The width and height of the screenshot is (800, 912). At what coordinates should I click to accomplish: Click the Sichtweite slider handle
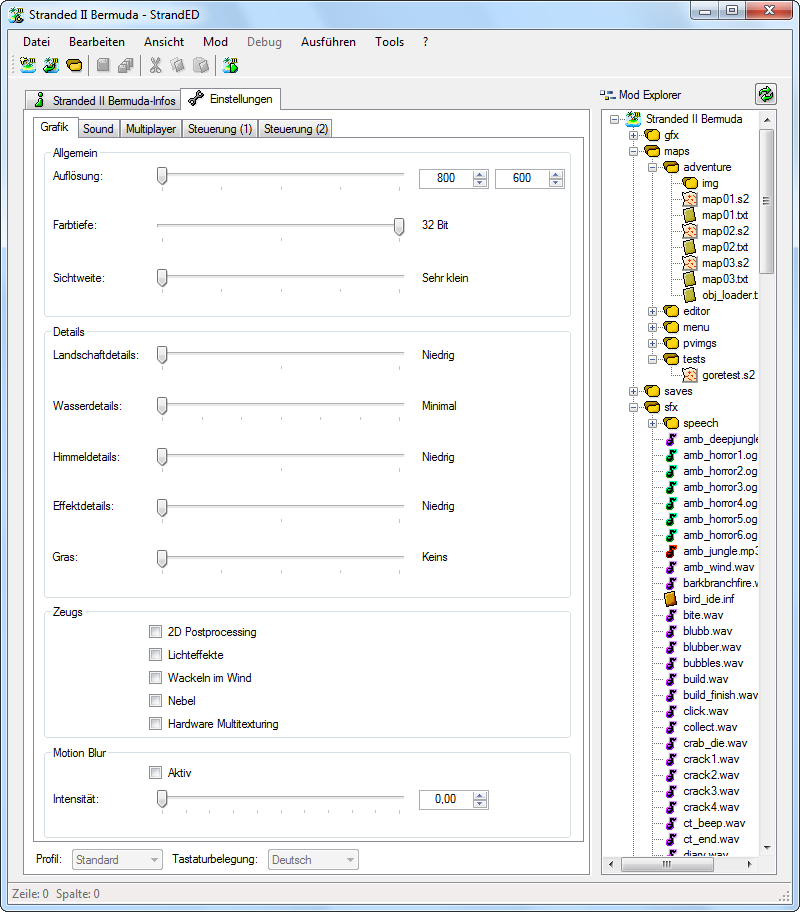pos(162,277)
